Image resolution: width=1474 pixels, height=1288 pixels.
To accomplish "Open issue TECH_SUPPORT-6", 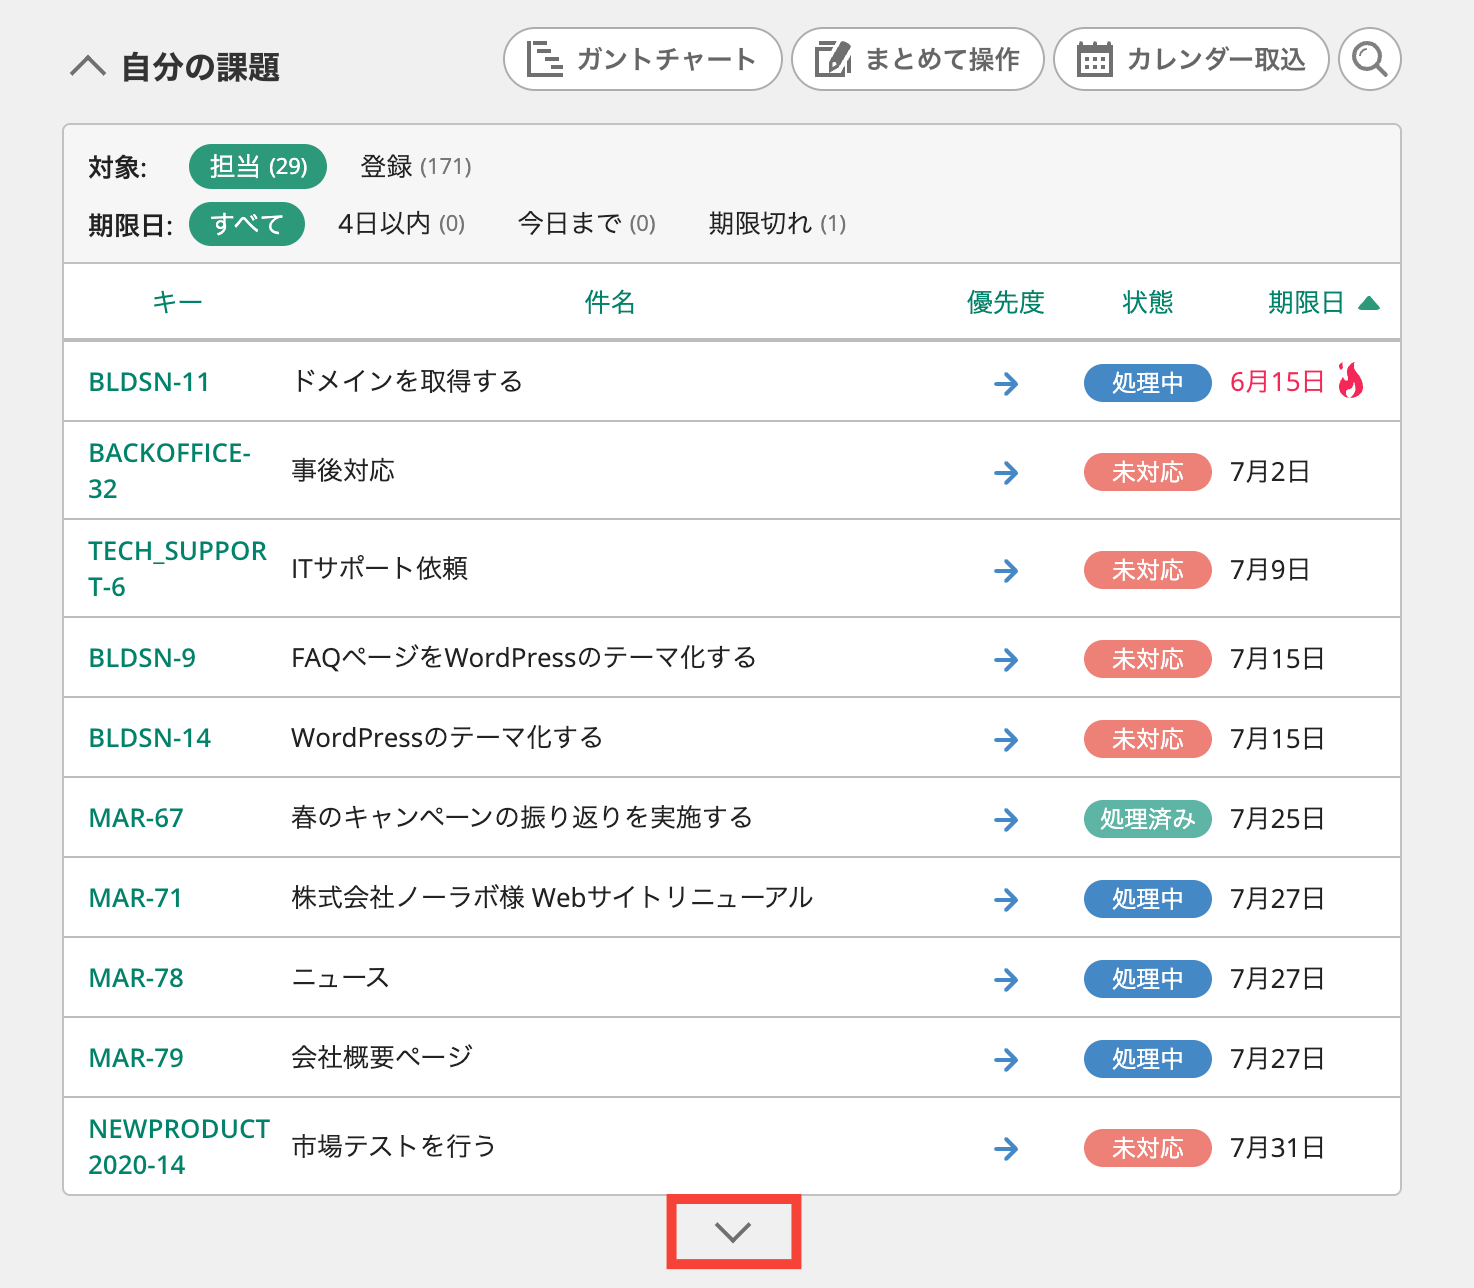I will [178, 569].
